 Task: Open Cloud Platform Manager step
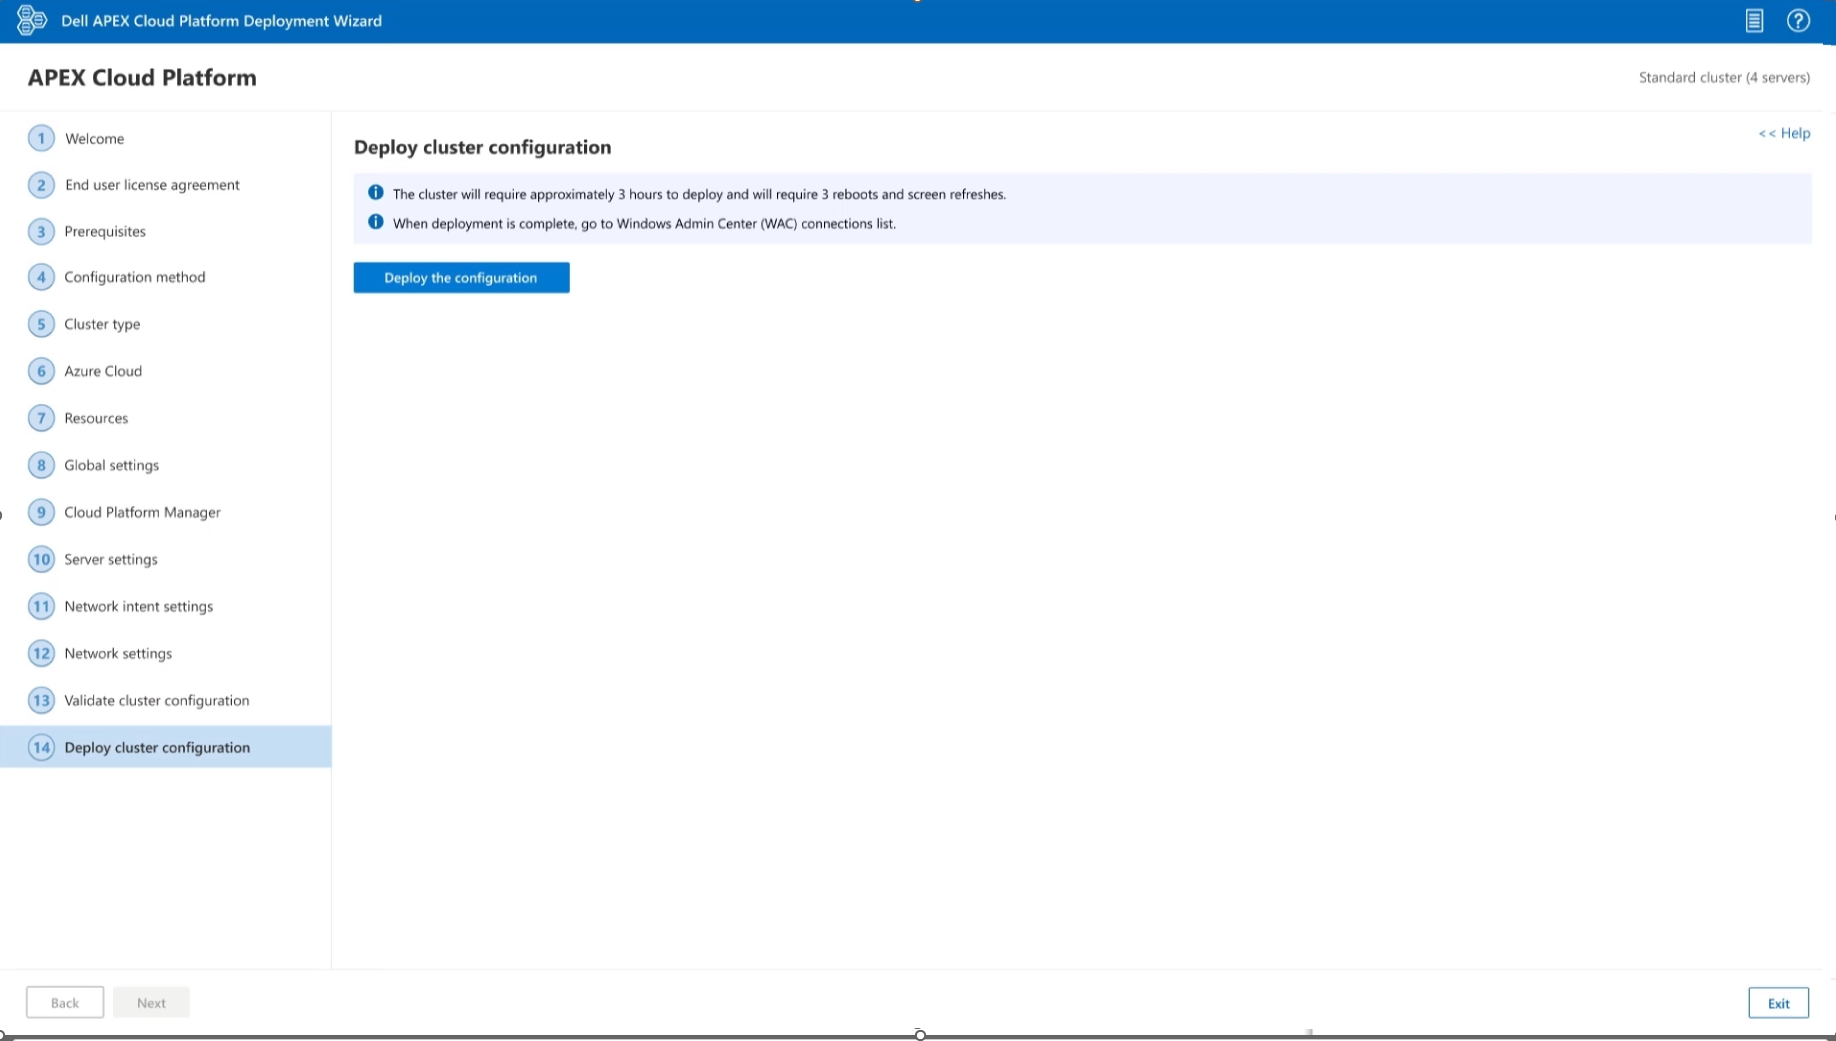tap(142, 512)
